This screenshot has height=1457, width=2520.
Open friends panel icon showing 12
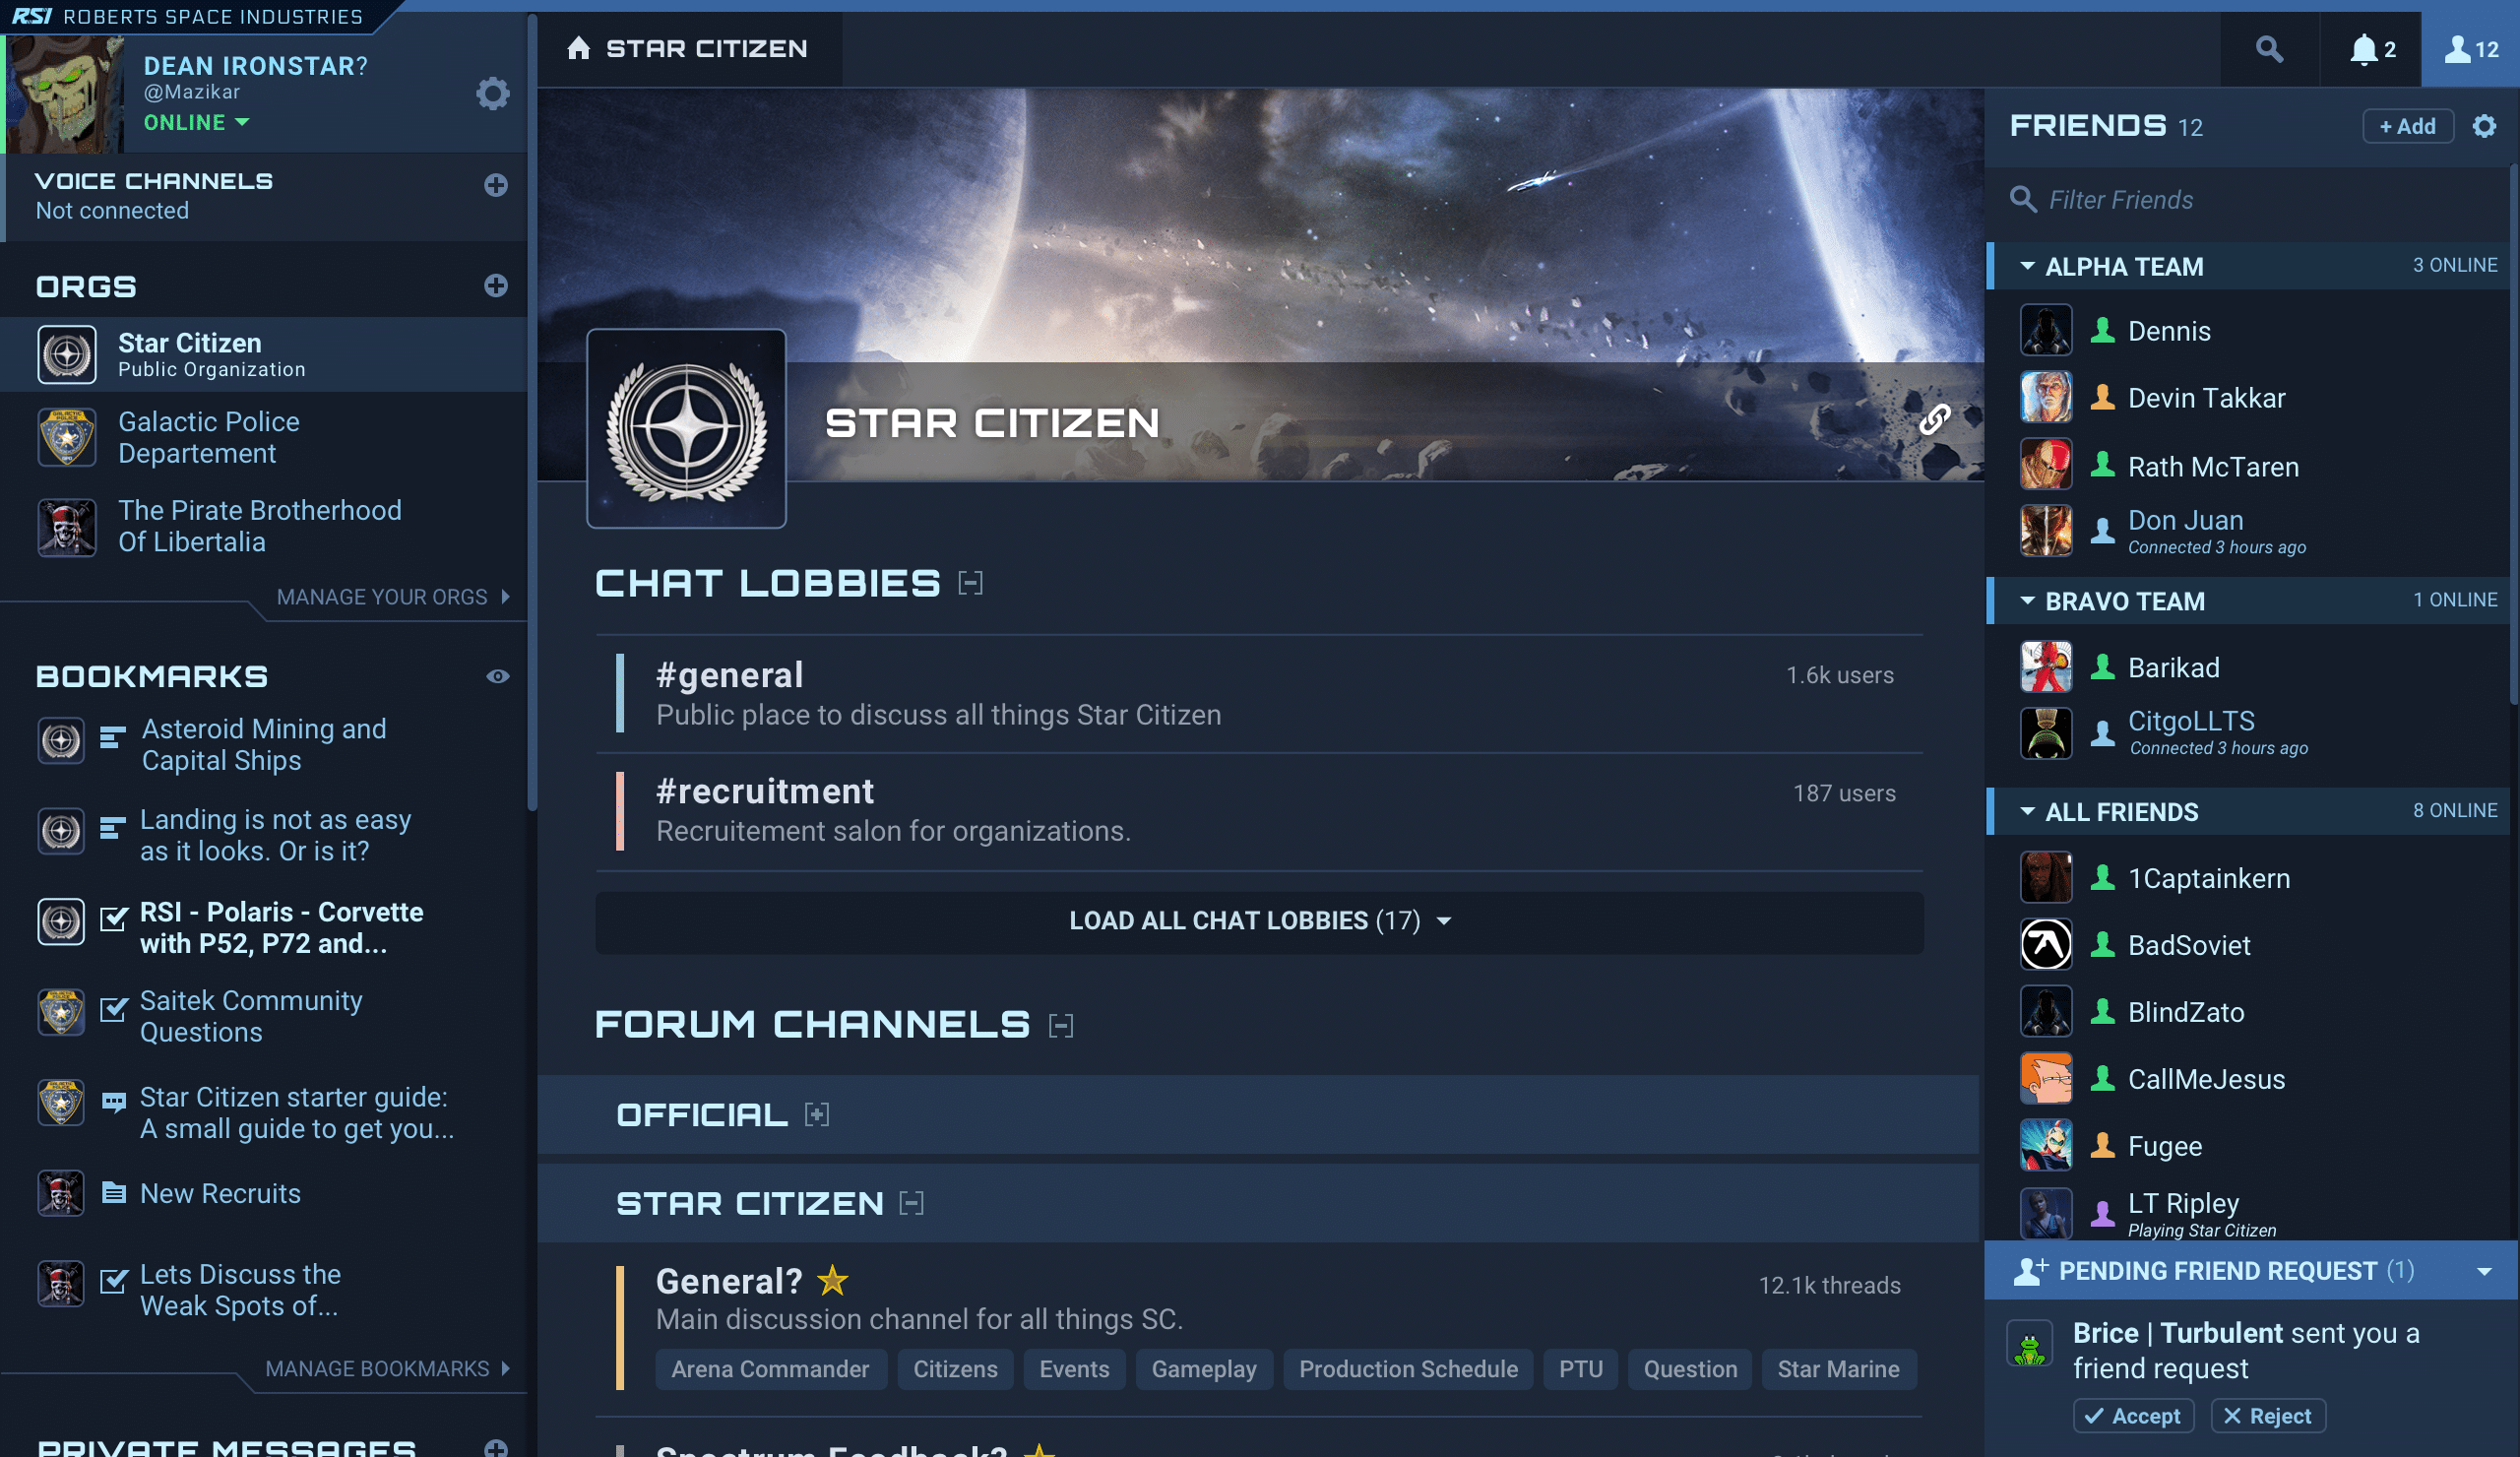[2471, 49]
